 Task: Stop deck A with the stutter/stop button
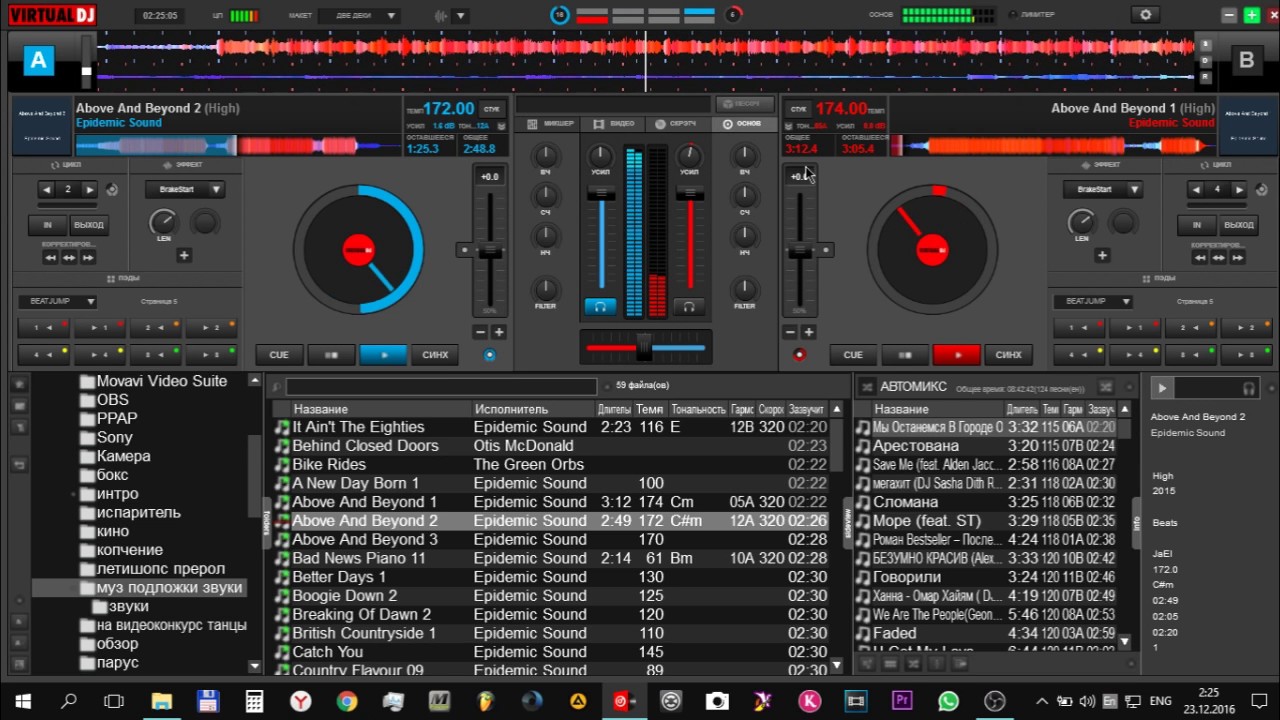(x=331, y=354)
